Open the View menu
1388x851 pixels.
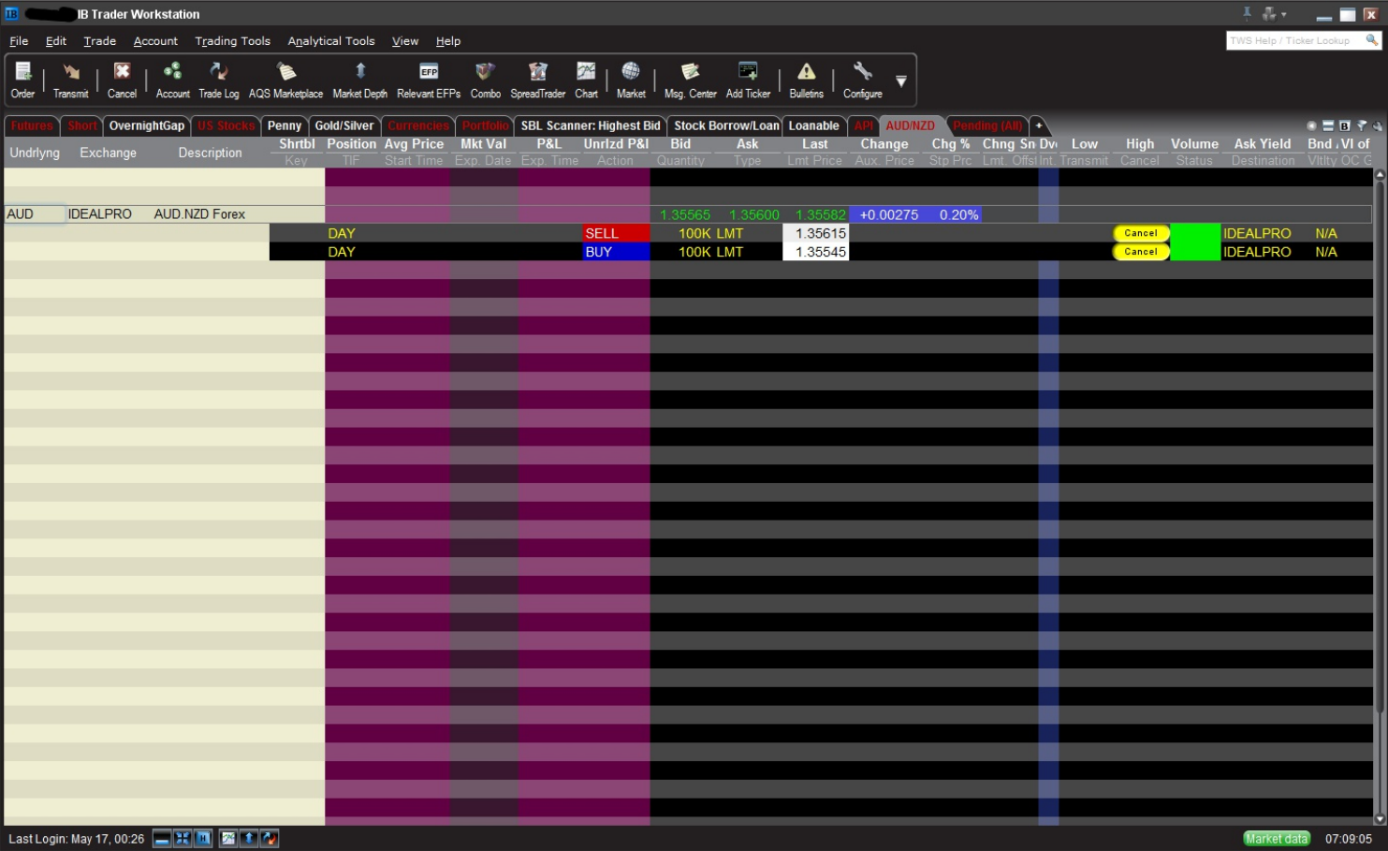(405, 41)
